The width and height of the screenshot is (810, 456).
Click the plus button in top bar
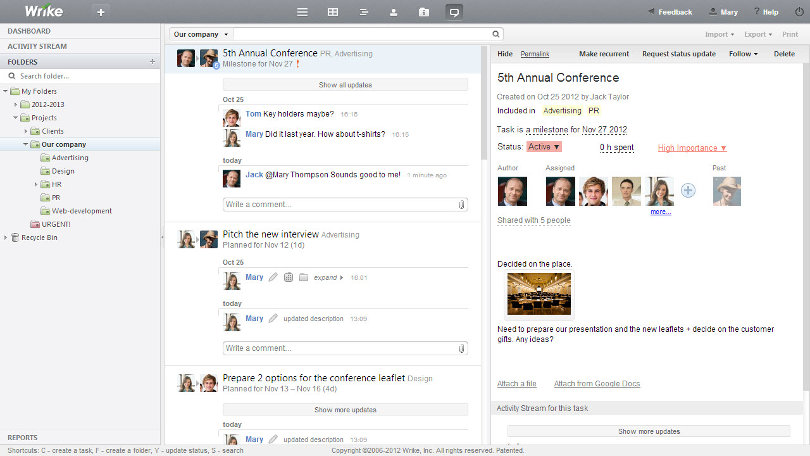click(x=101, y=12)
